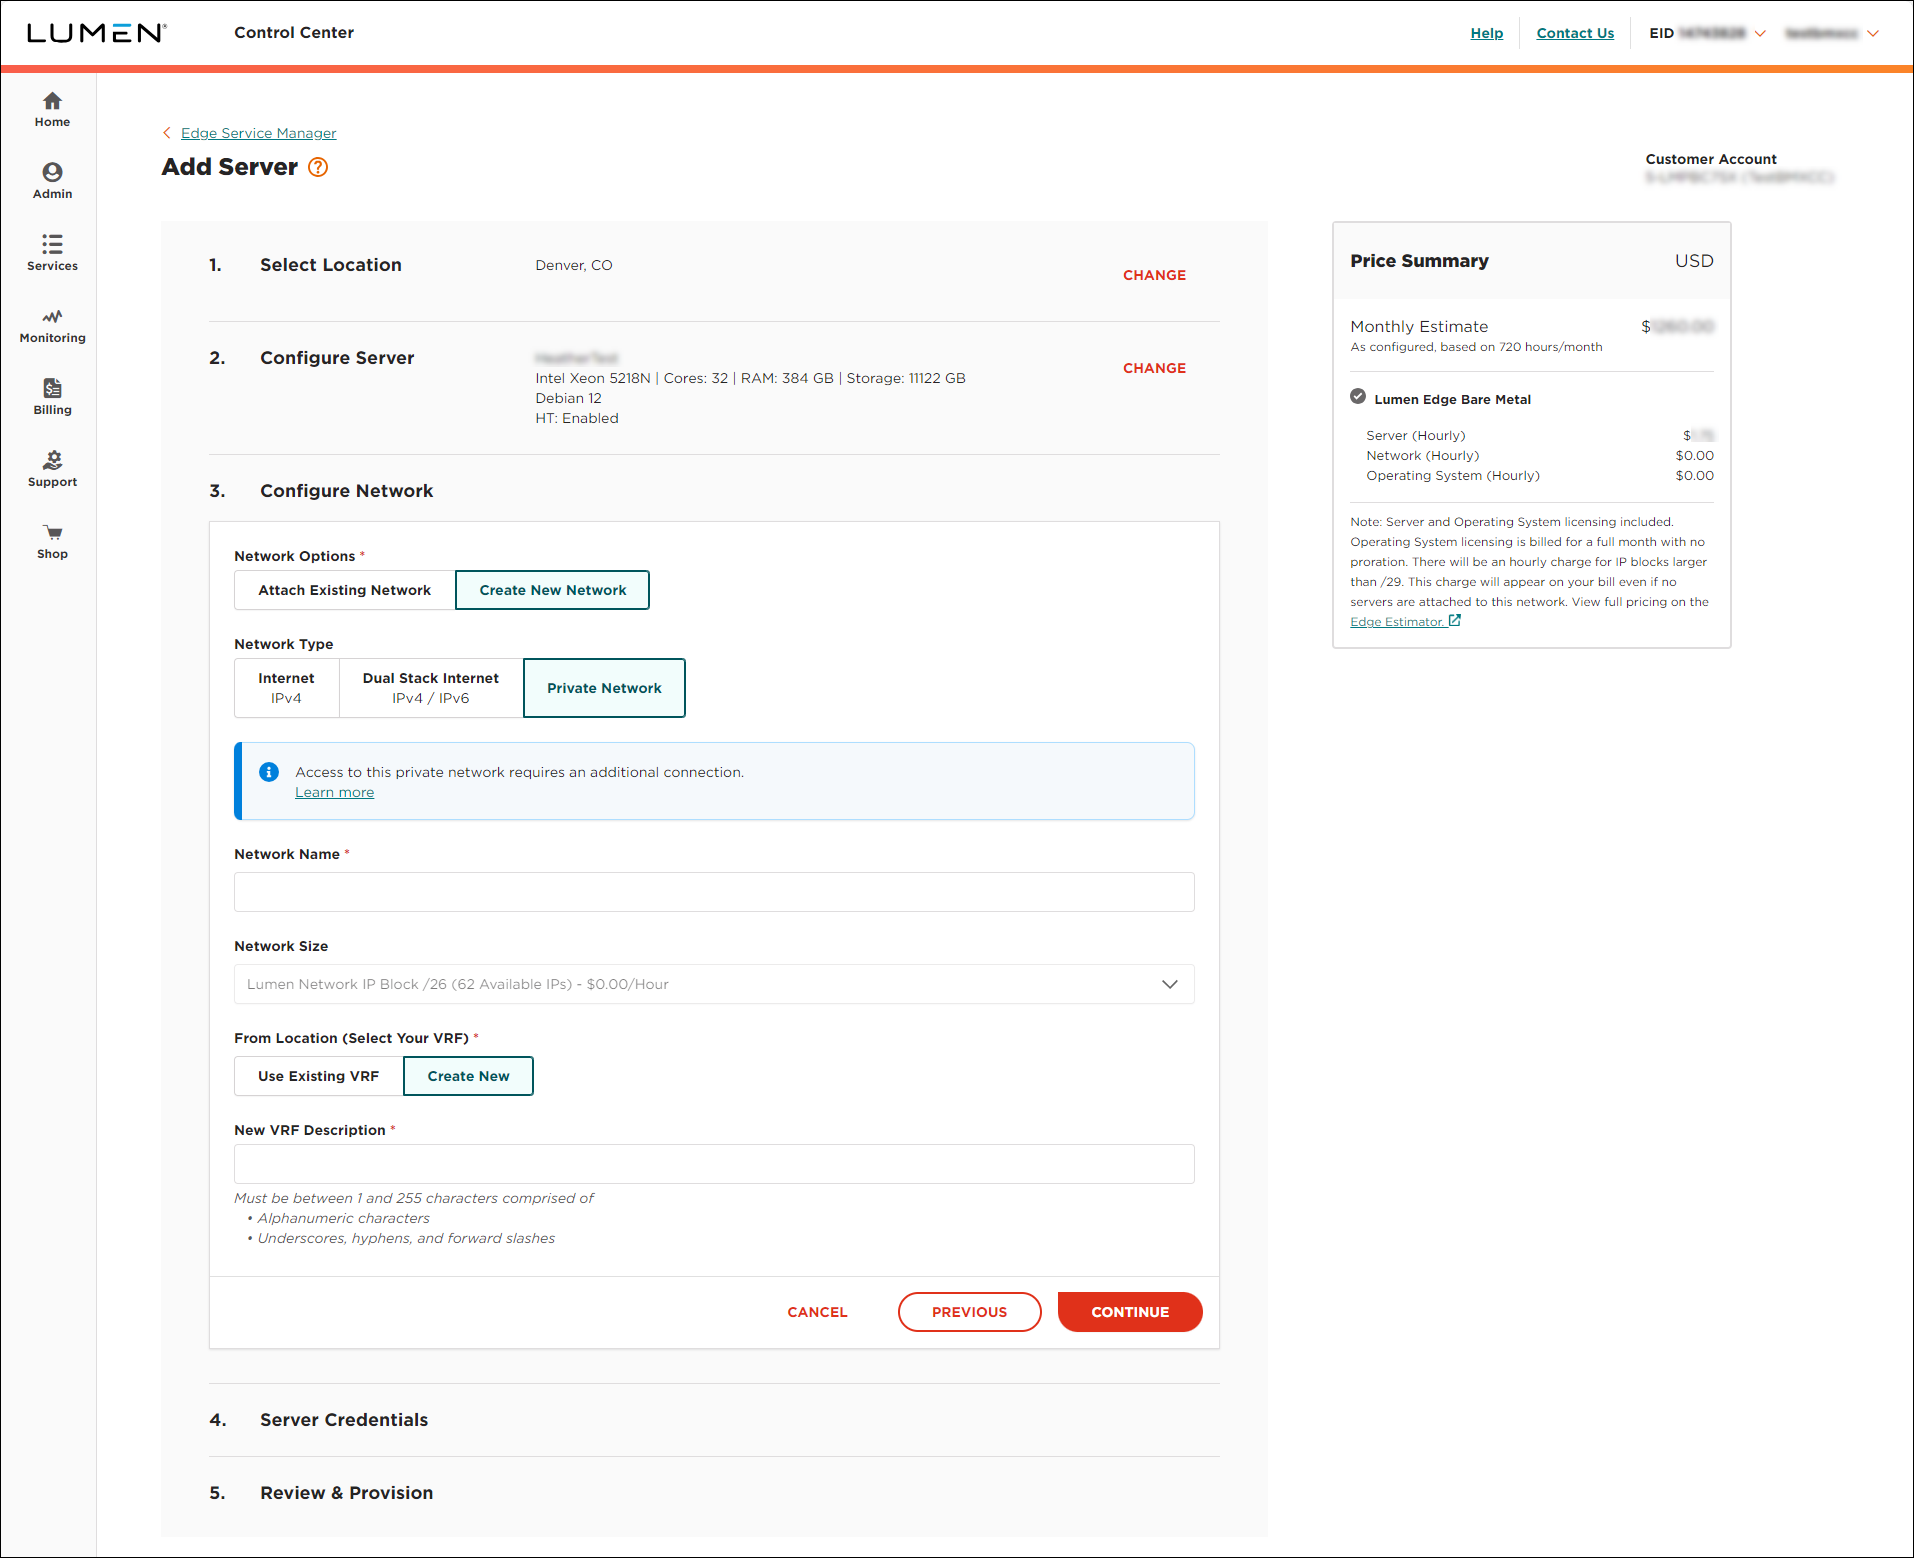Open the Shop cart icon
Viewport: 1914px width, 1558px height.
(x=52, y=532)
